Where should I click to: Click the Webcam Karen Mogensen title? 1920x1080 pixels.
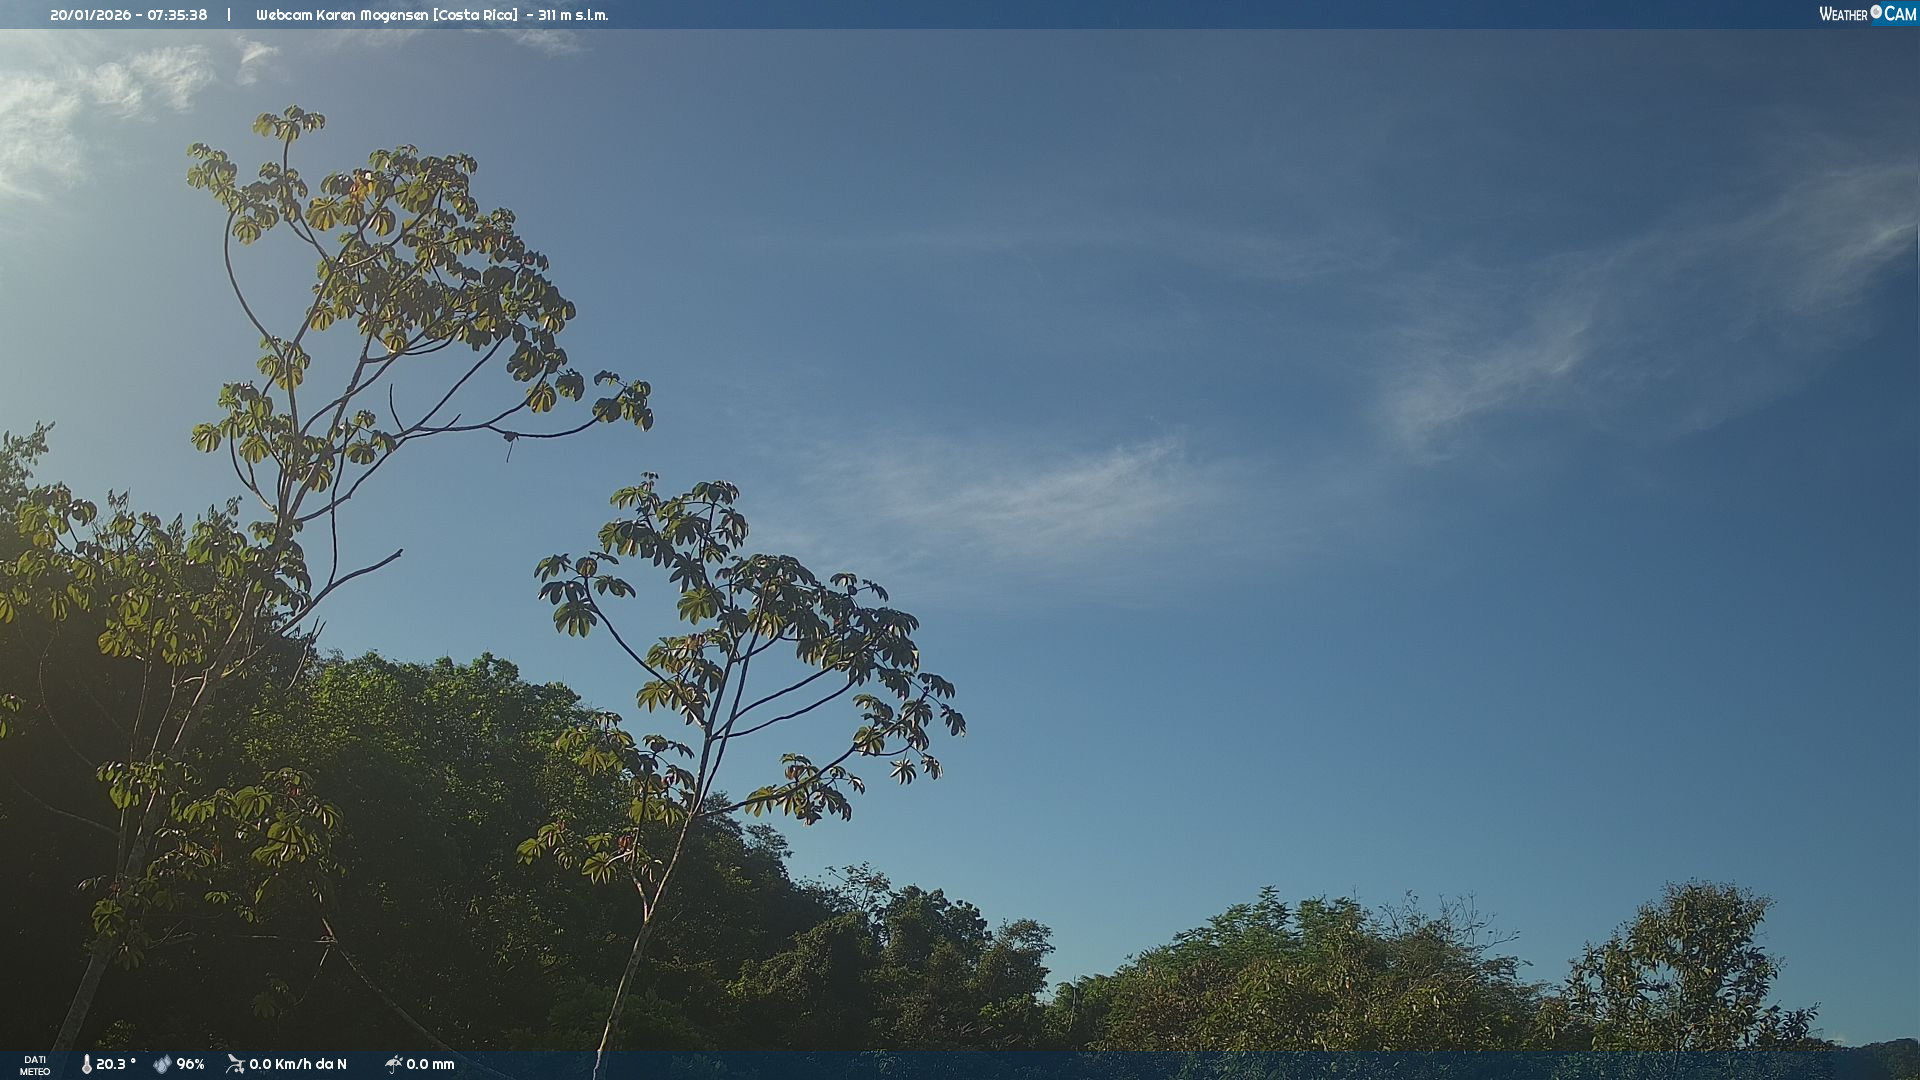pos(342,15)
